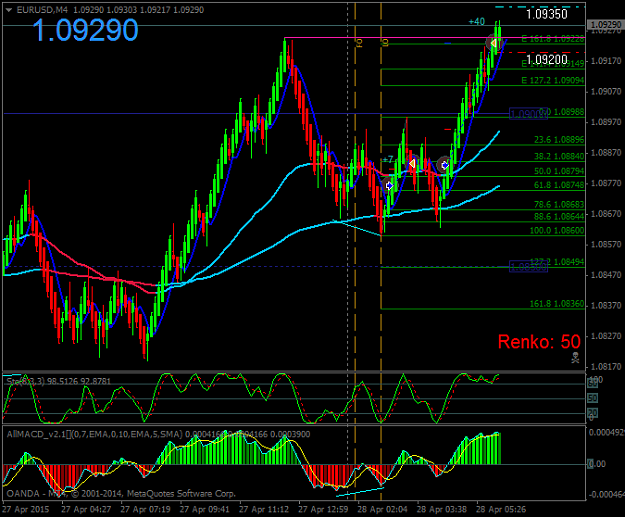Viewport: 625px width, 517px height.
Task: Select Fibonacci level 78.6 1.08683
Action: pos(559,205)
